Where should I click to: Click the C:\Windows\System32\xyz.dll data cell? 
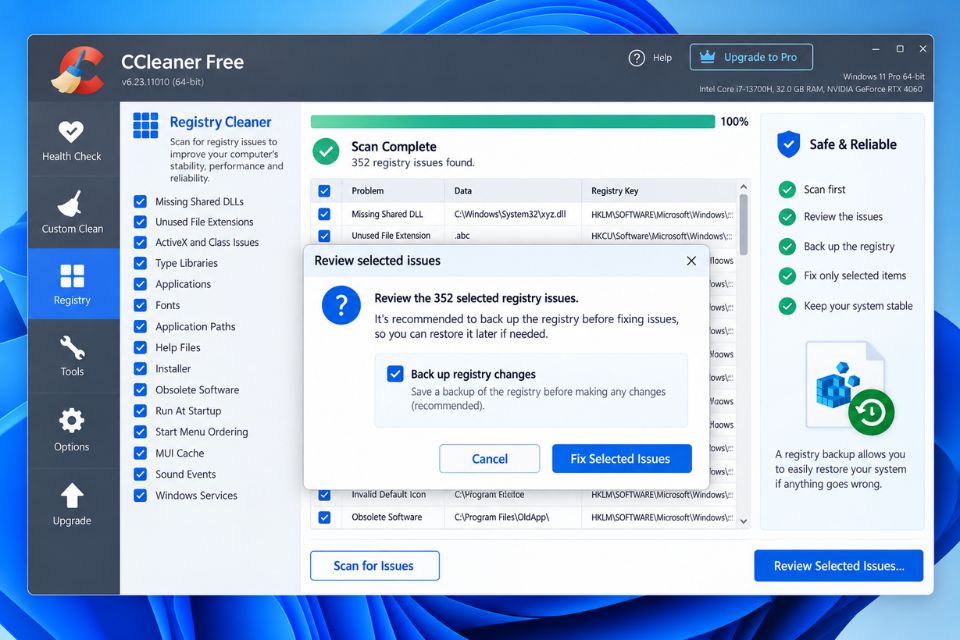[x=510, y=214]
